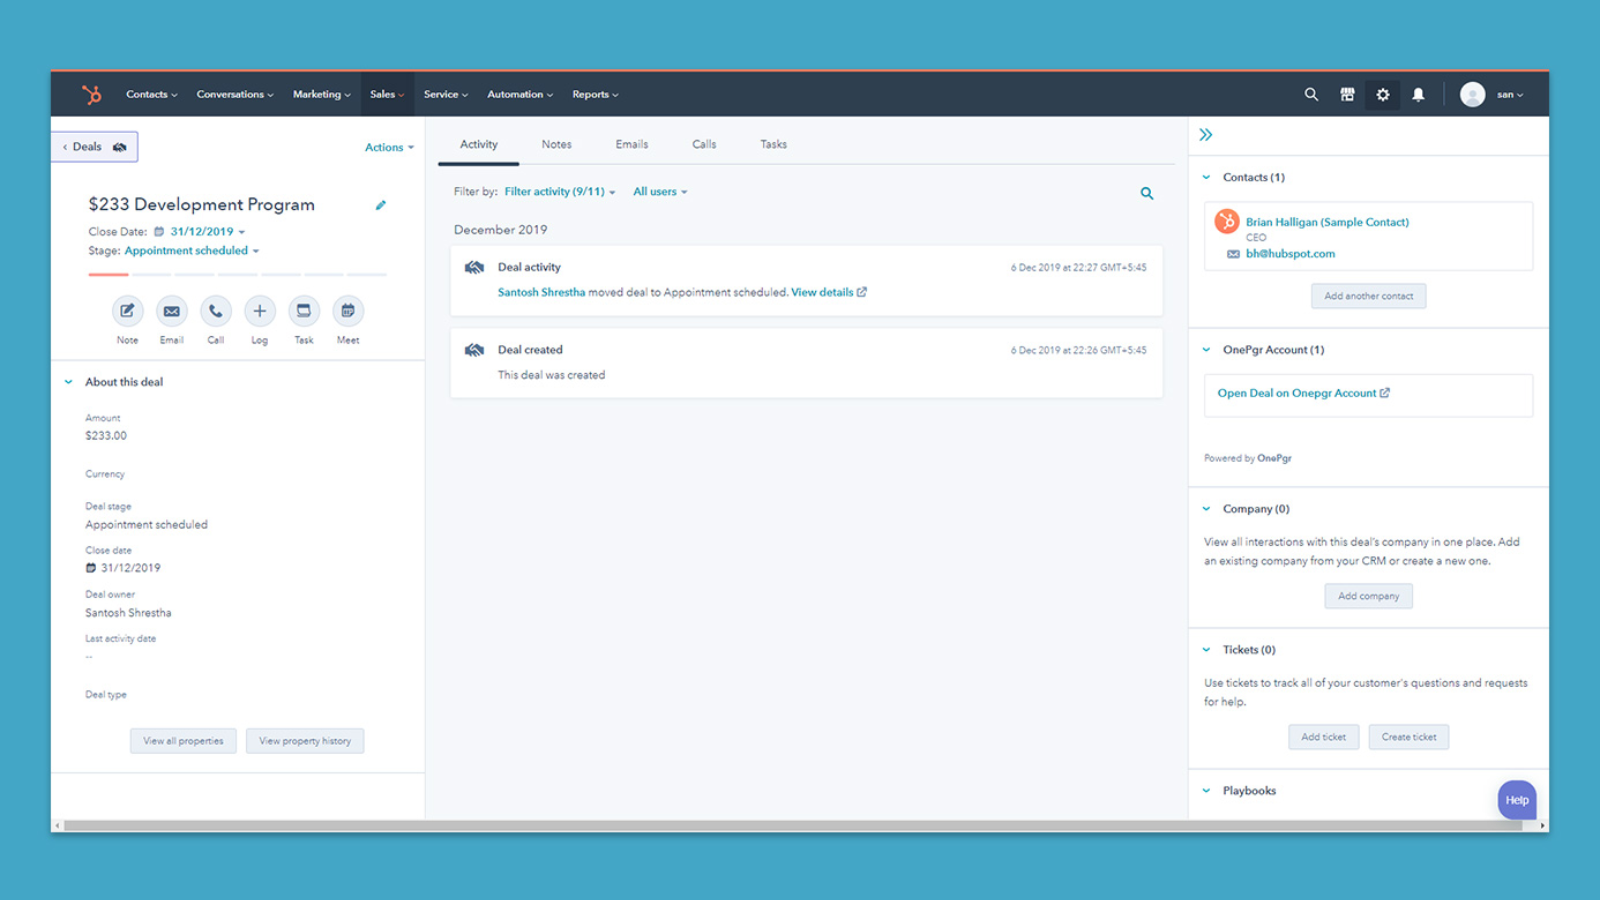
Task: Click the Add another contact button
Action: tap(1368, 296)
